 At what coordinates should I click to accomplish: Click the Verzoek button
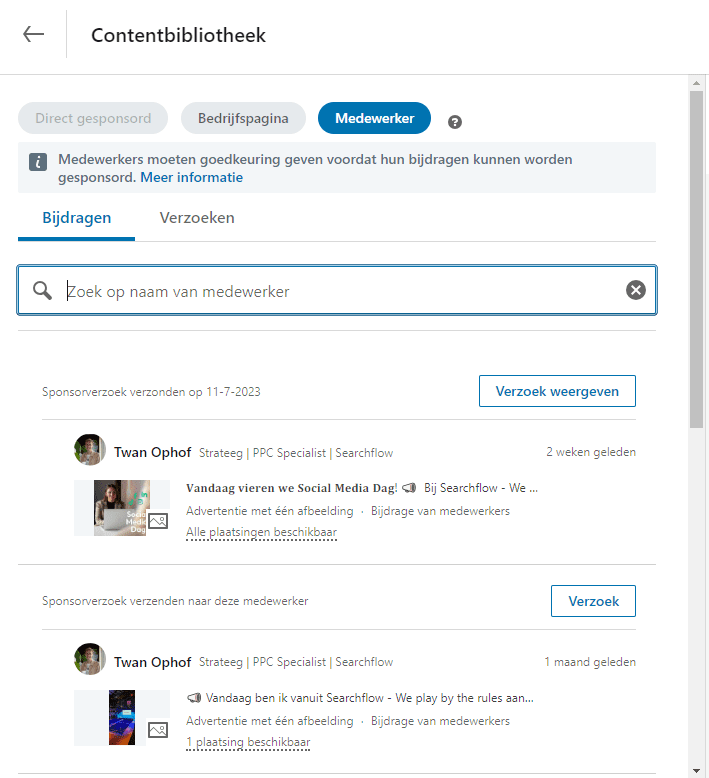pos(593,601)
